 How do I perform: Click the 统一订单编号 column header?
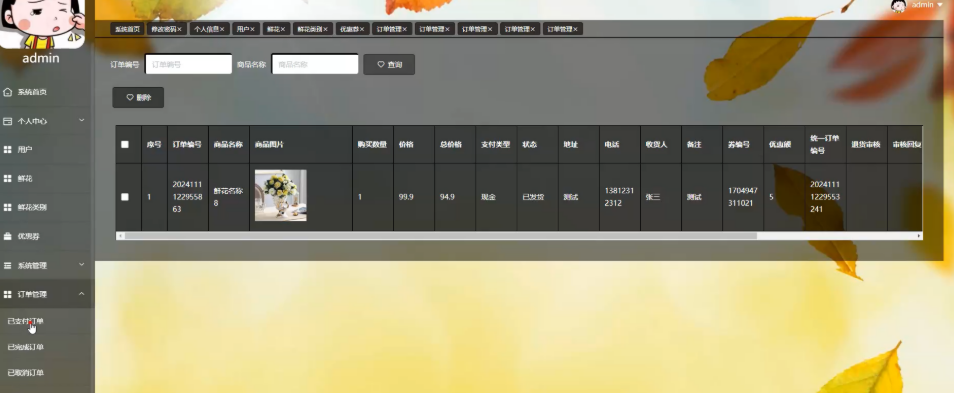[825, 145]
